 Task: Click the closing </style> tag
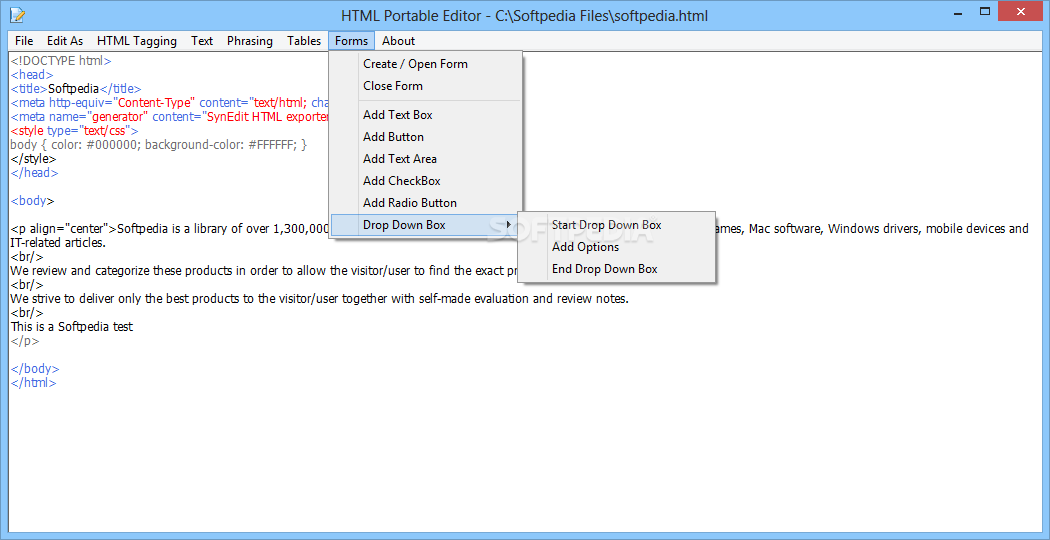[x=33, y=159]
